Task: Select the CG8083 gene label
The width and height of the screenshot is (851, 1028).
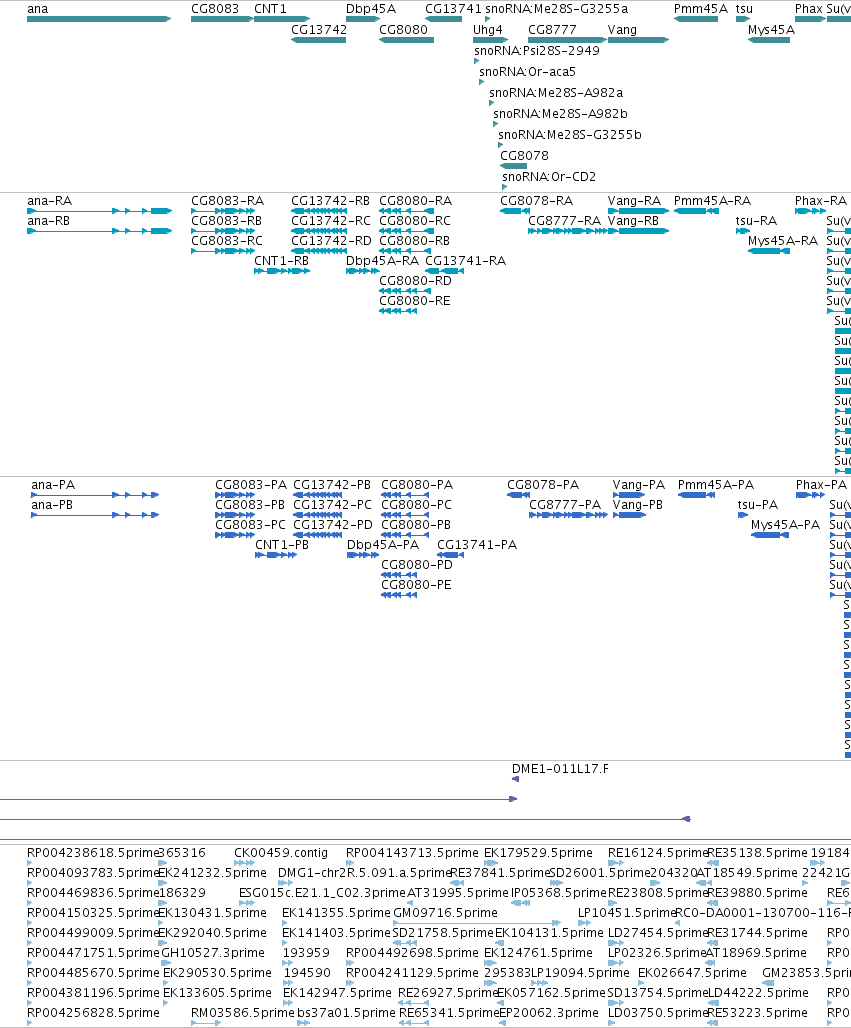Action: click(x=215, y=9)
